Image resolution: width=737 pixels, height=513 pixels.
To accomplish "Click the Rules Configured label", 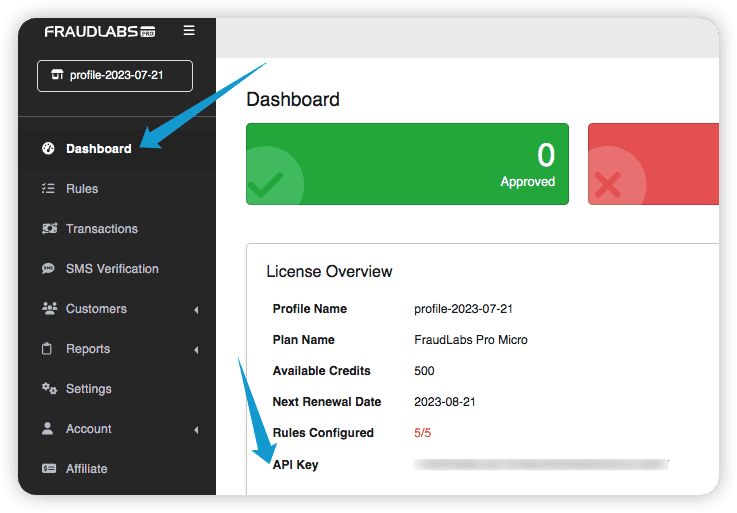I will click(x=323, y=433).
